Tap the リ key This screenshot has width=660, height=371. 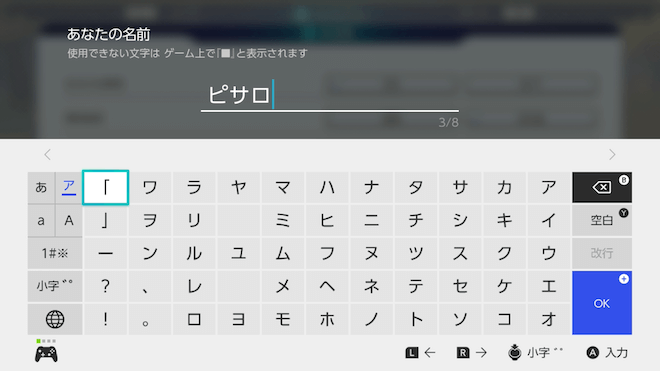pos(194,220)
